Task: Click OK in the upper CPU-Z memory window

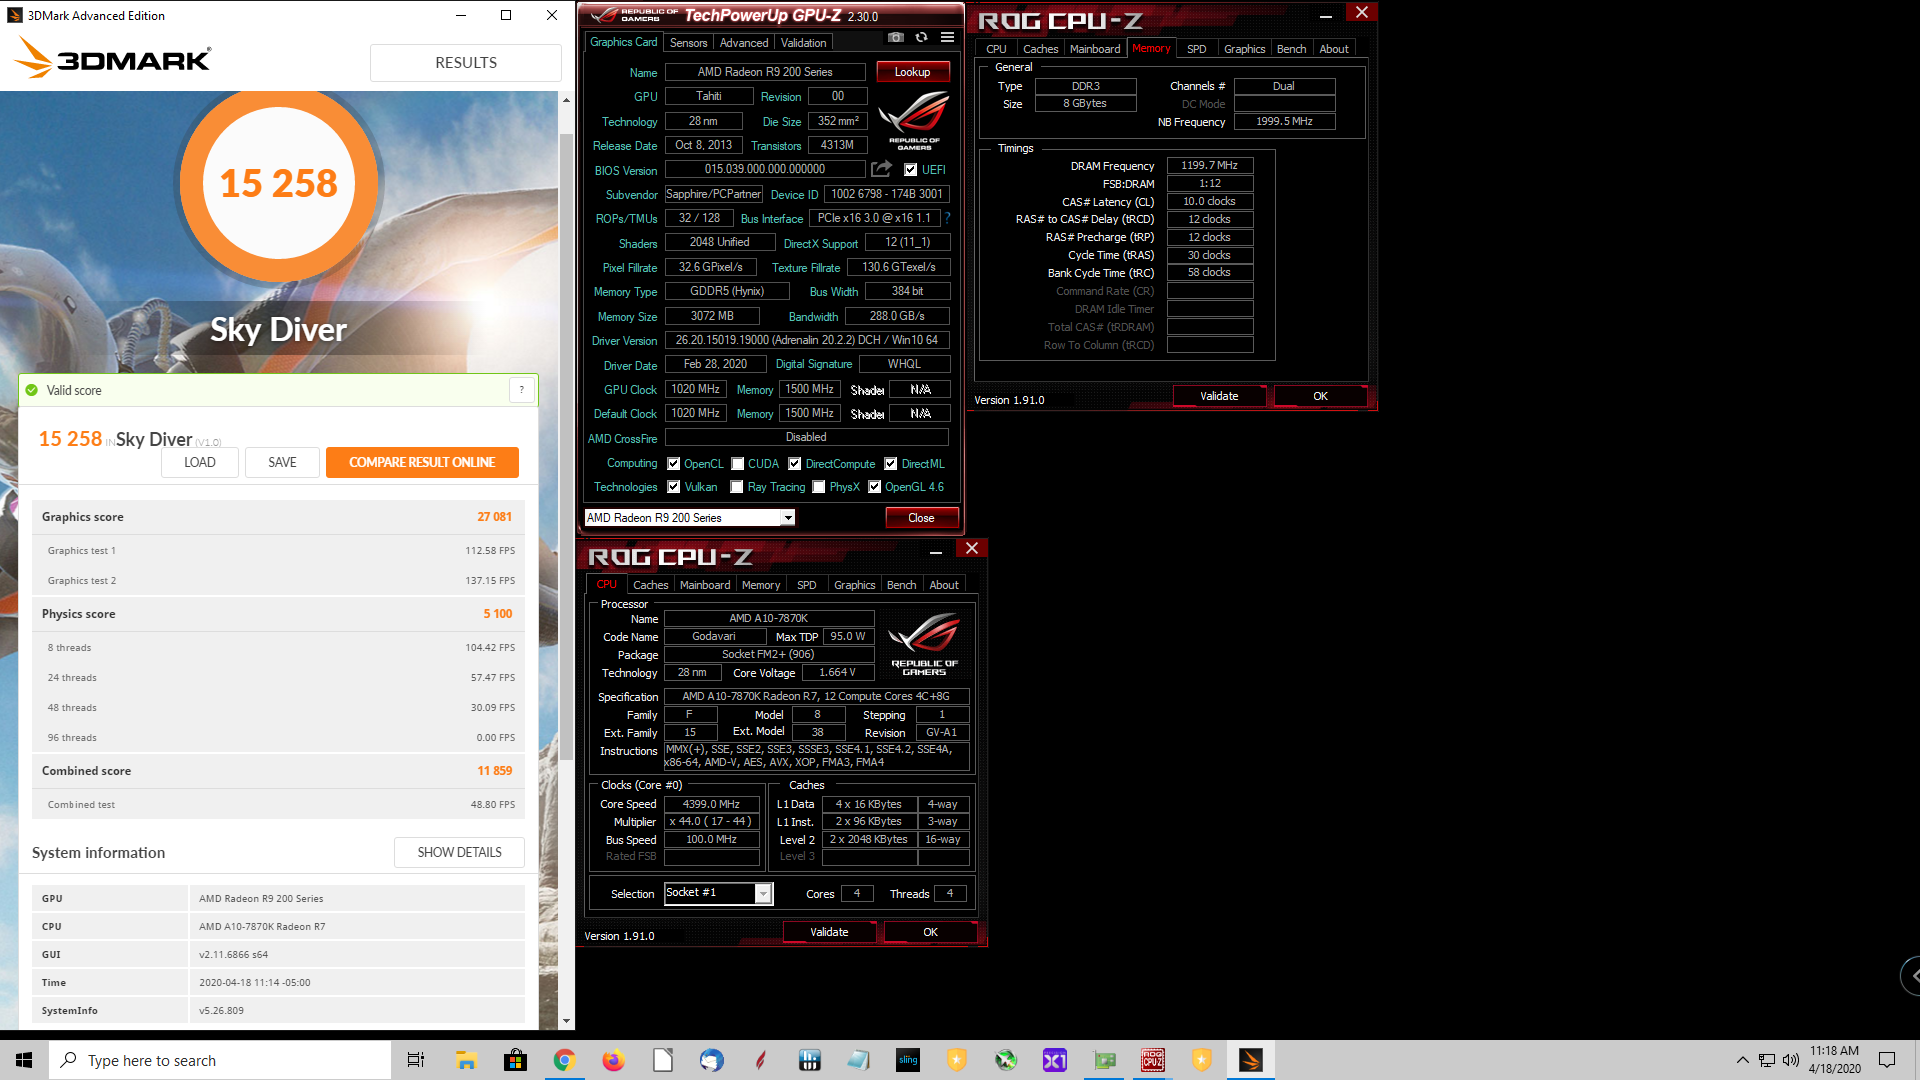Action: pyautogui.click(x=1320, y=396)
